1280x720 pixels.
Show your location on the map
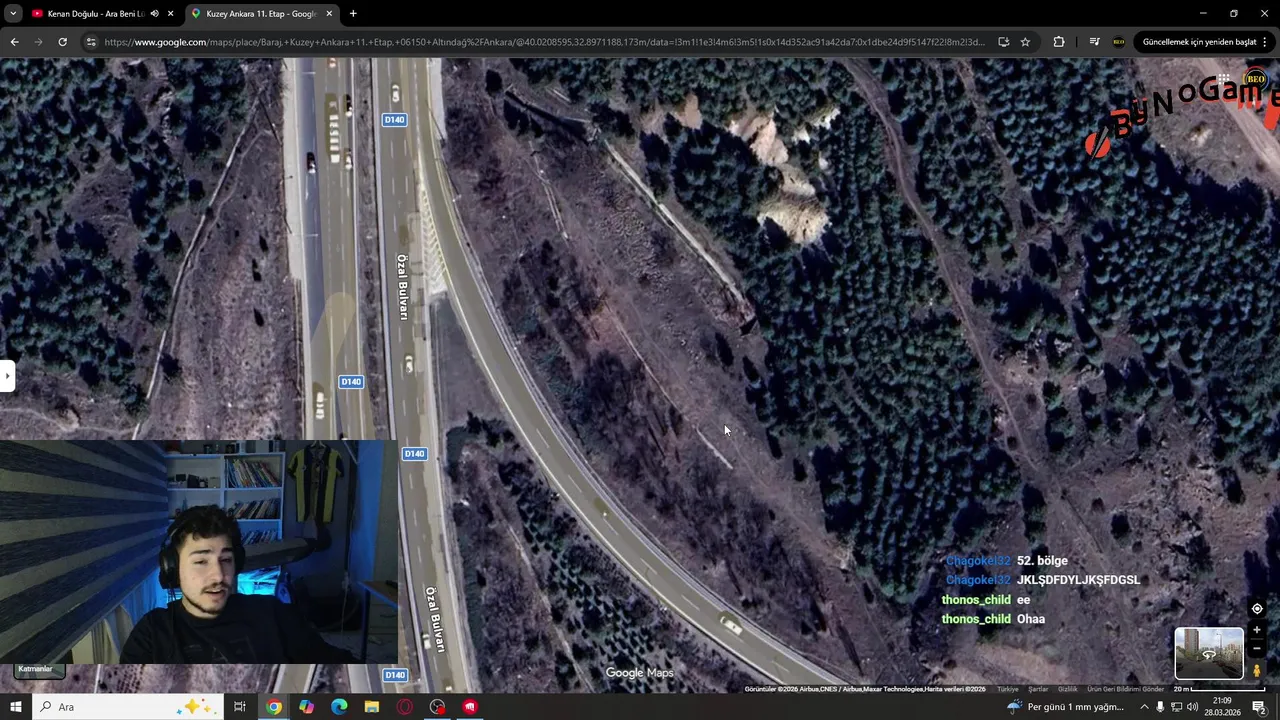coord(1257,608)
